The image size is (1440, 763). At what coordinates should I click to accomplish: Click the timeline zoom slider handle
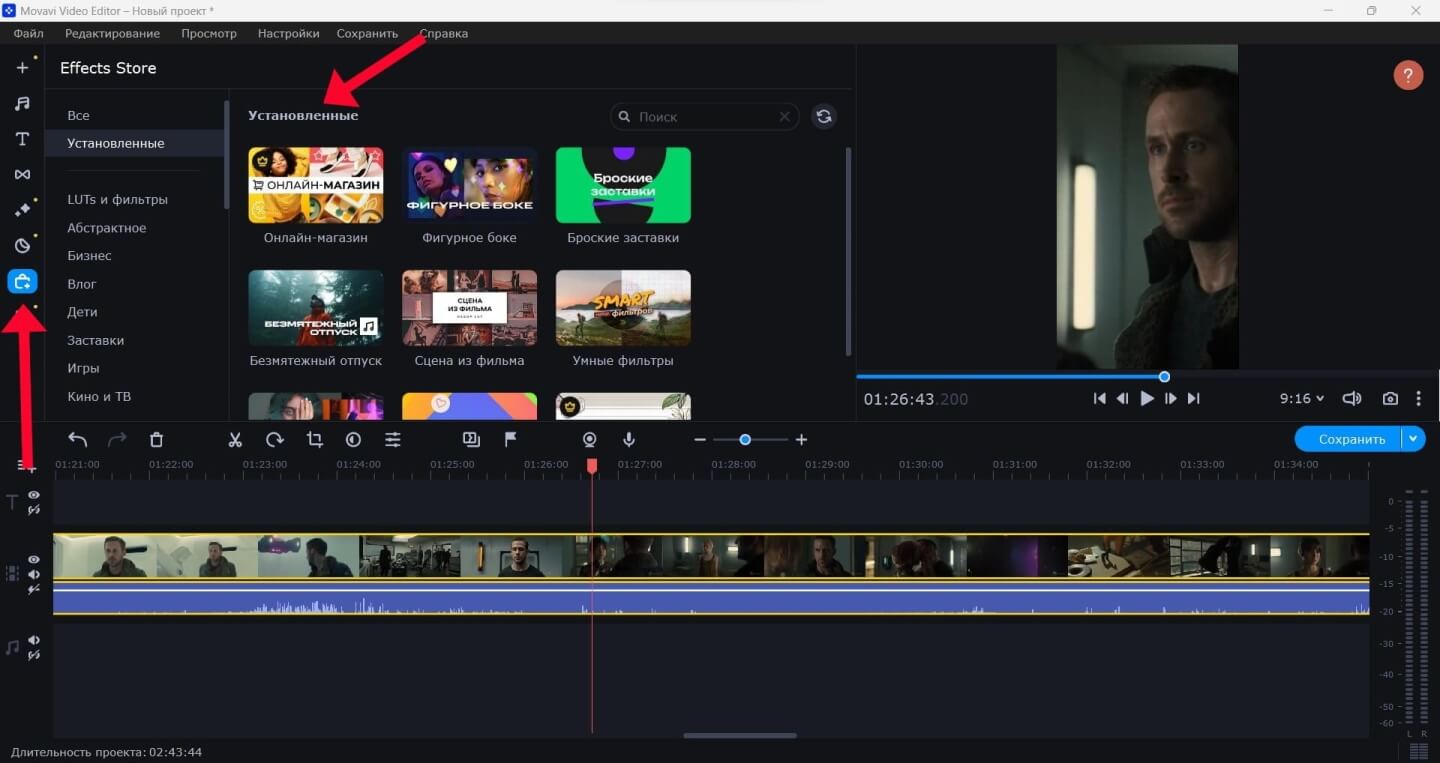tap(745, 440)
